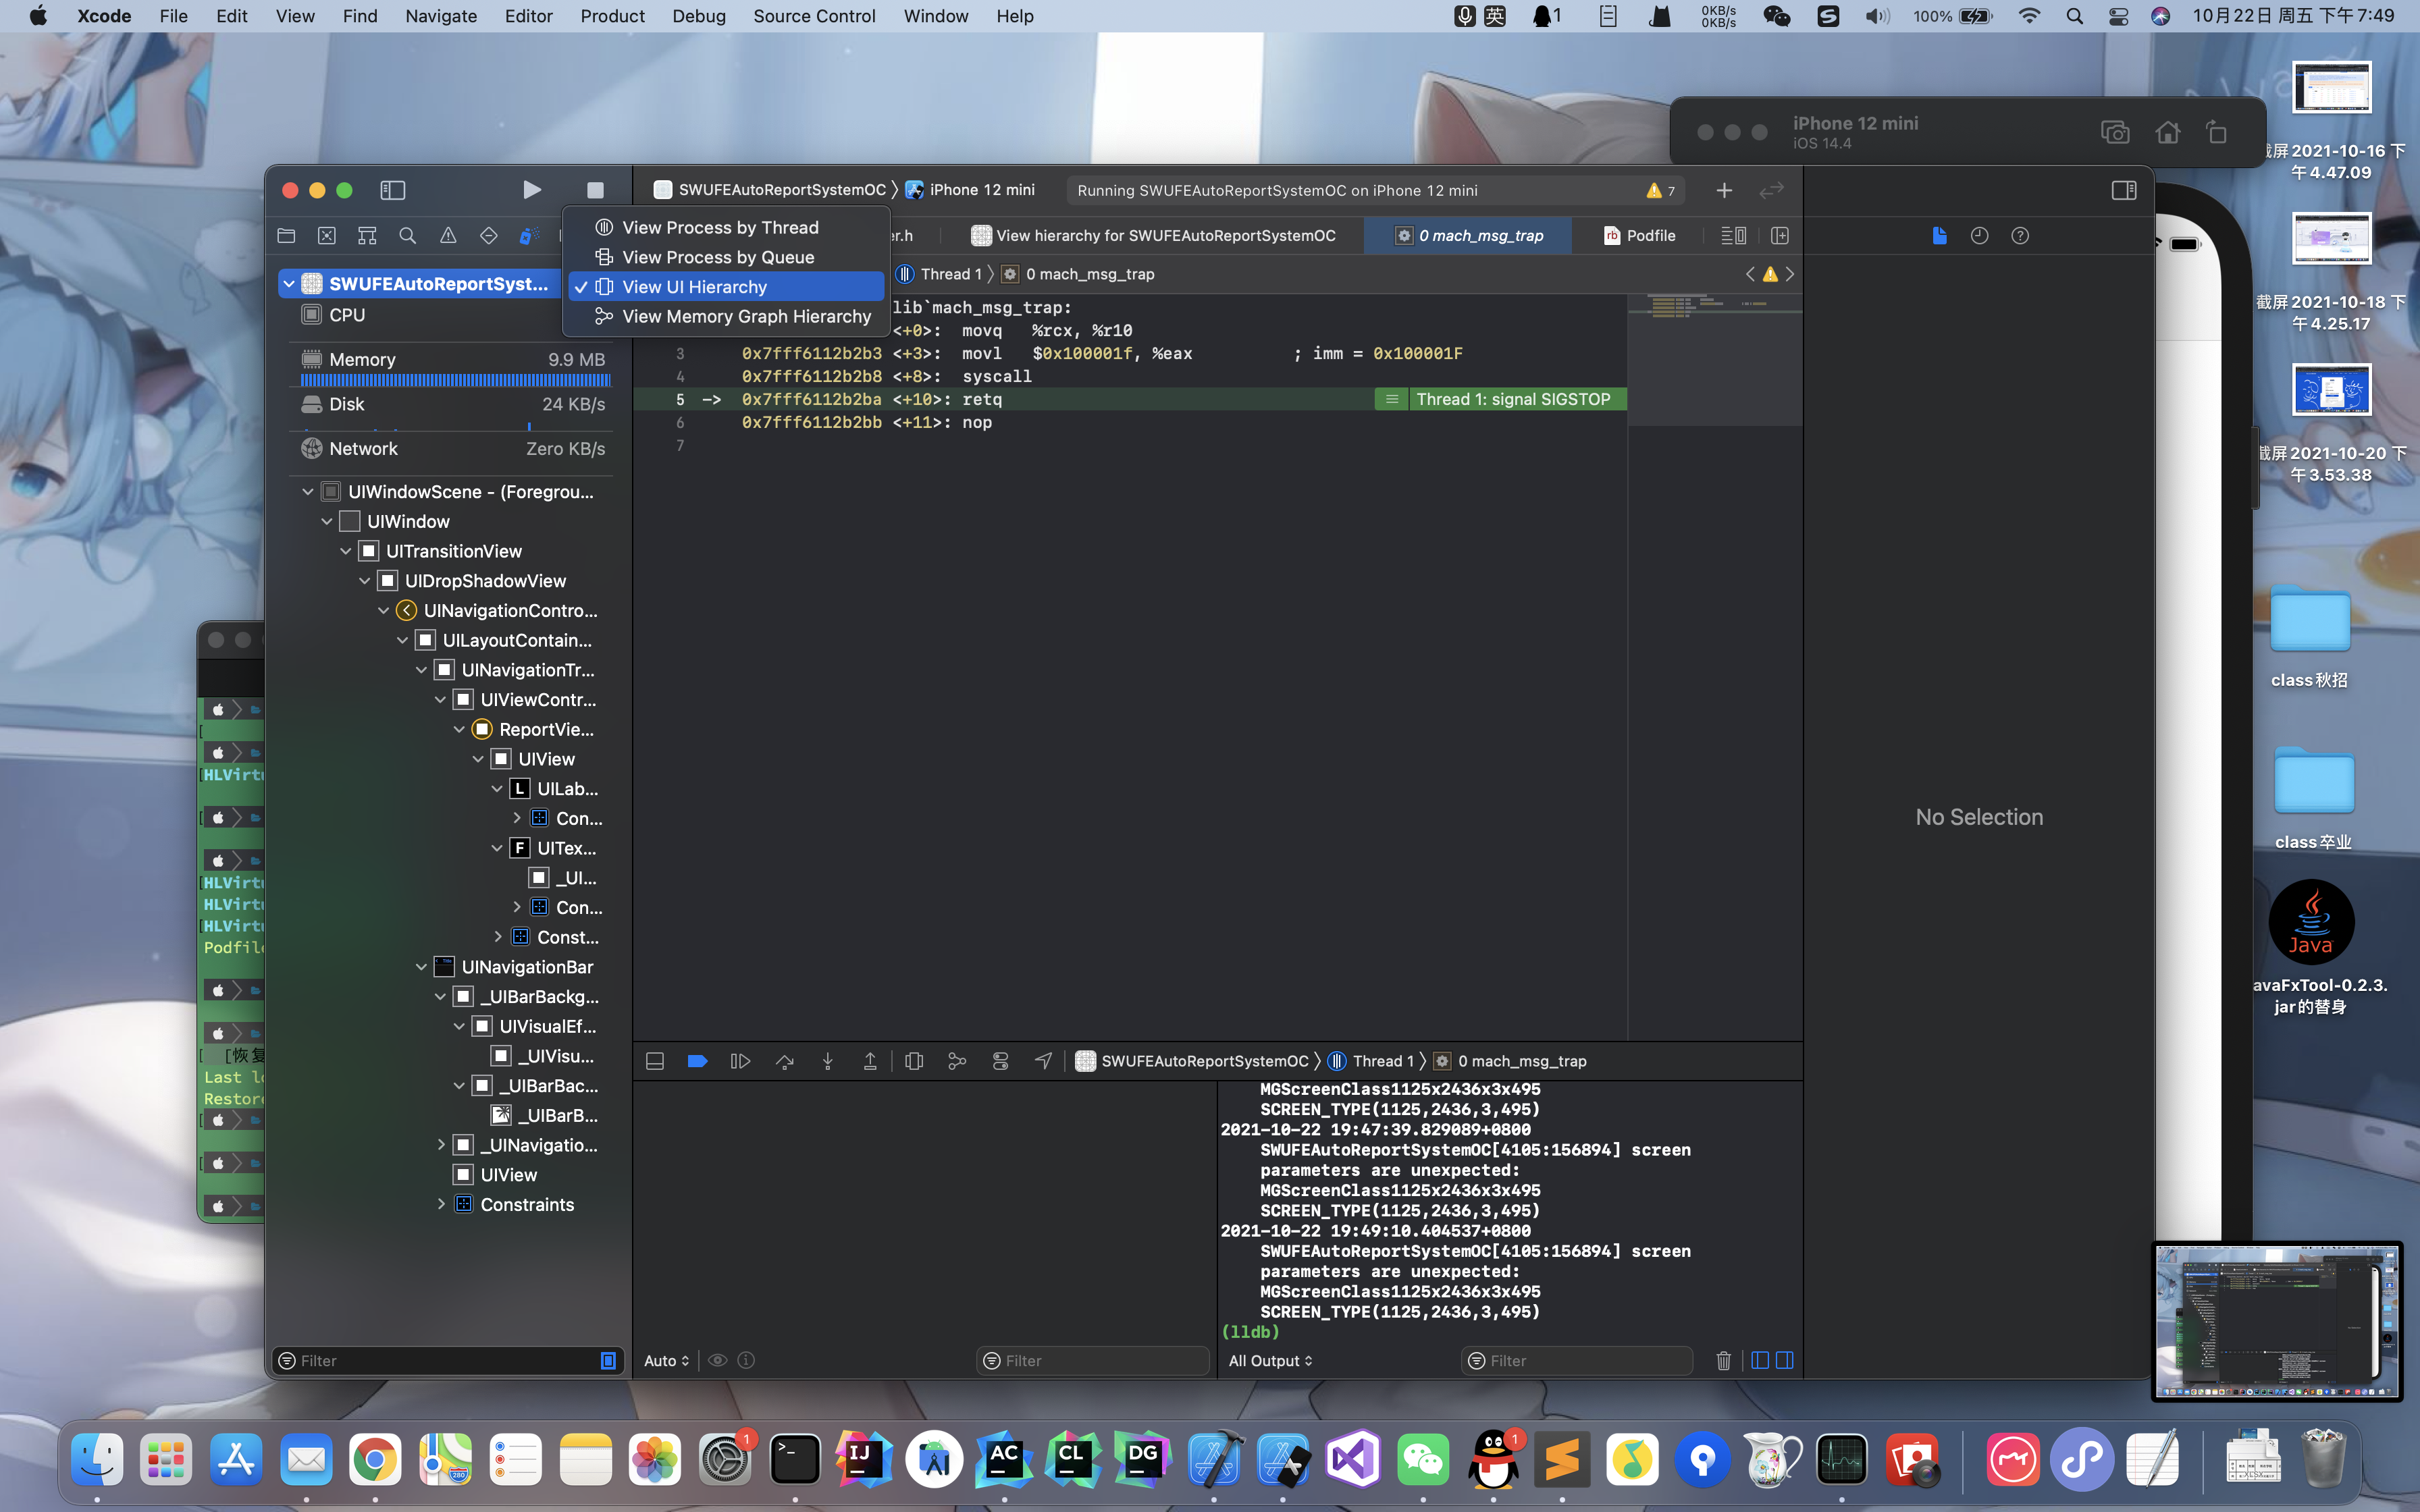Toggle the right inspector panel

[2124, 190]
